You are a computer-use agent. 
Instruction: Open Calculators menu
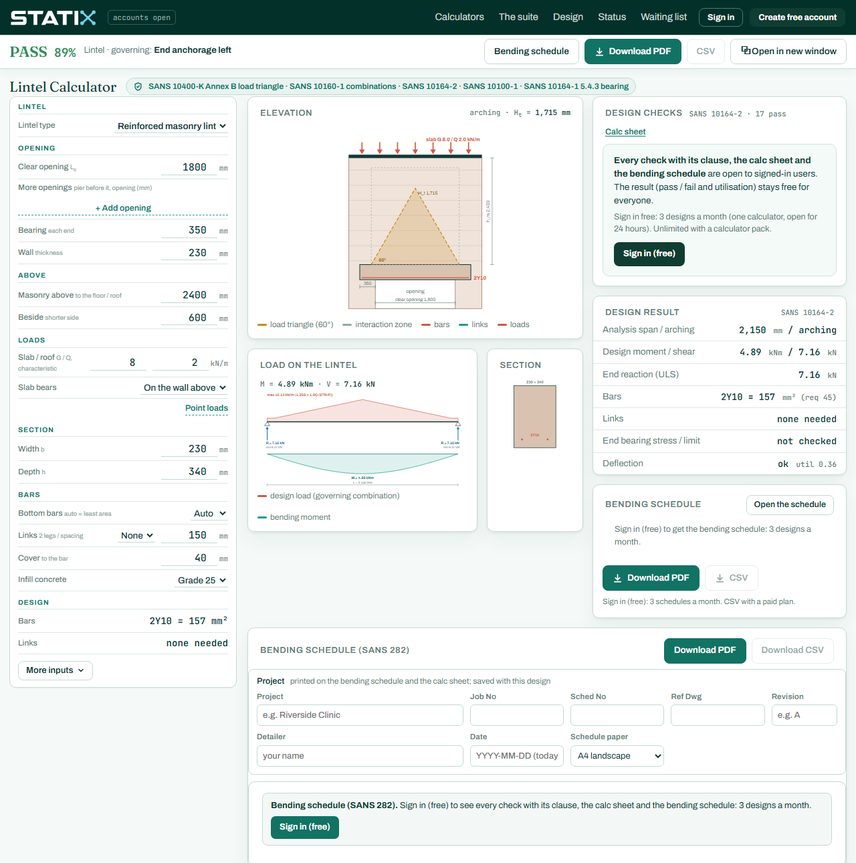click(x=459, y=17)
